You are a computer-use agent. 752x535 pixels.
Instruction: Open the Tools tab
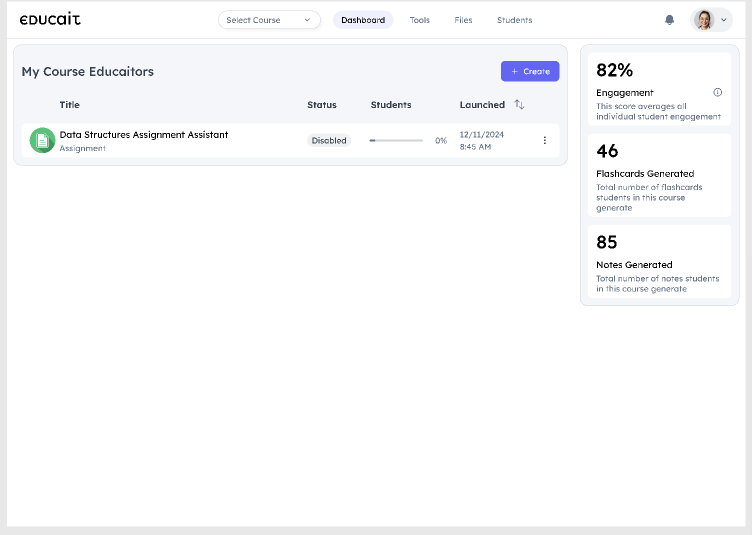pos(420,20)
